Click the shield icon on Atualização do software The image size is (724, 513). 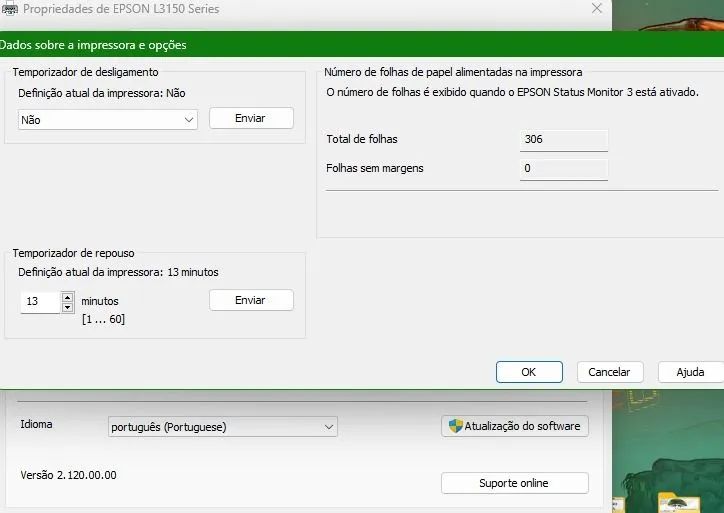click(455, 426)
